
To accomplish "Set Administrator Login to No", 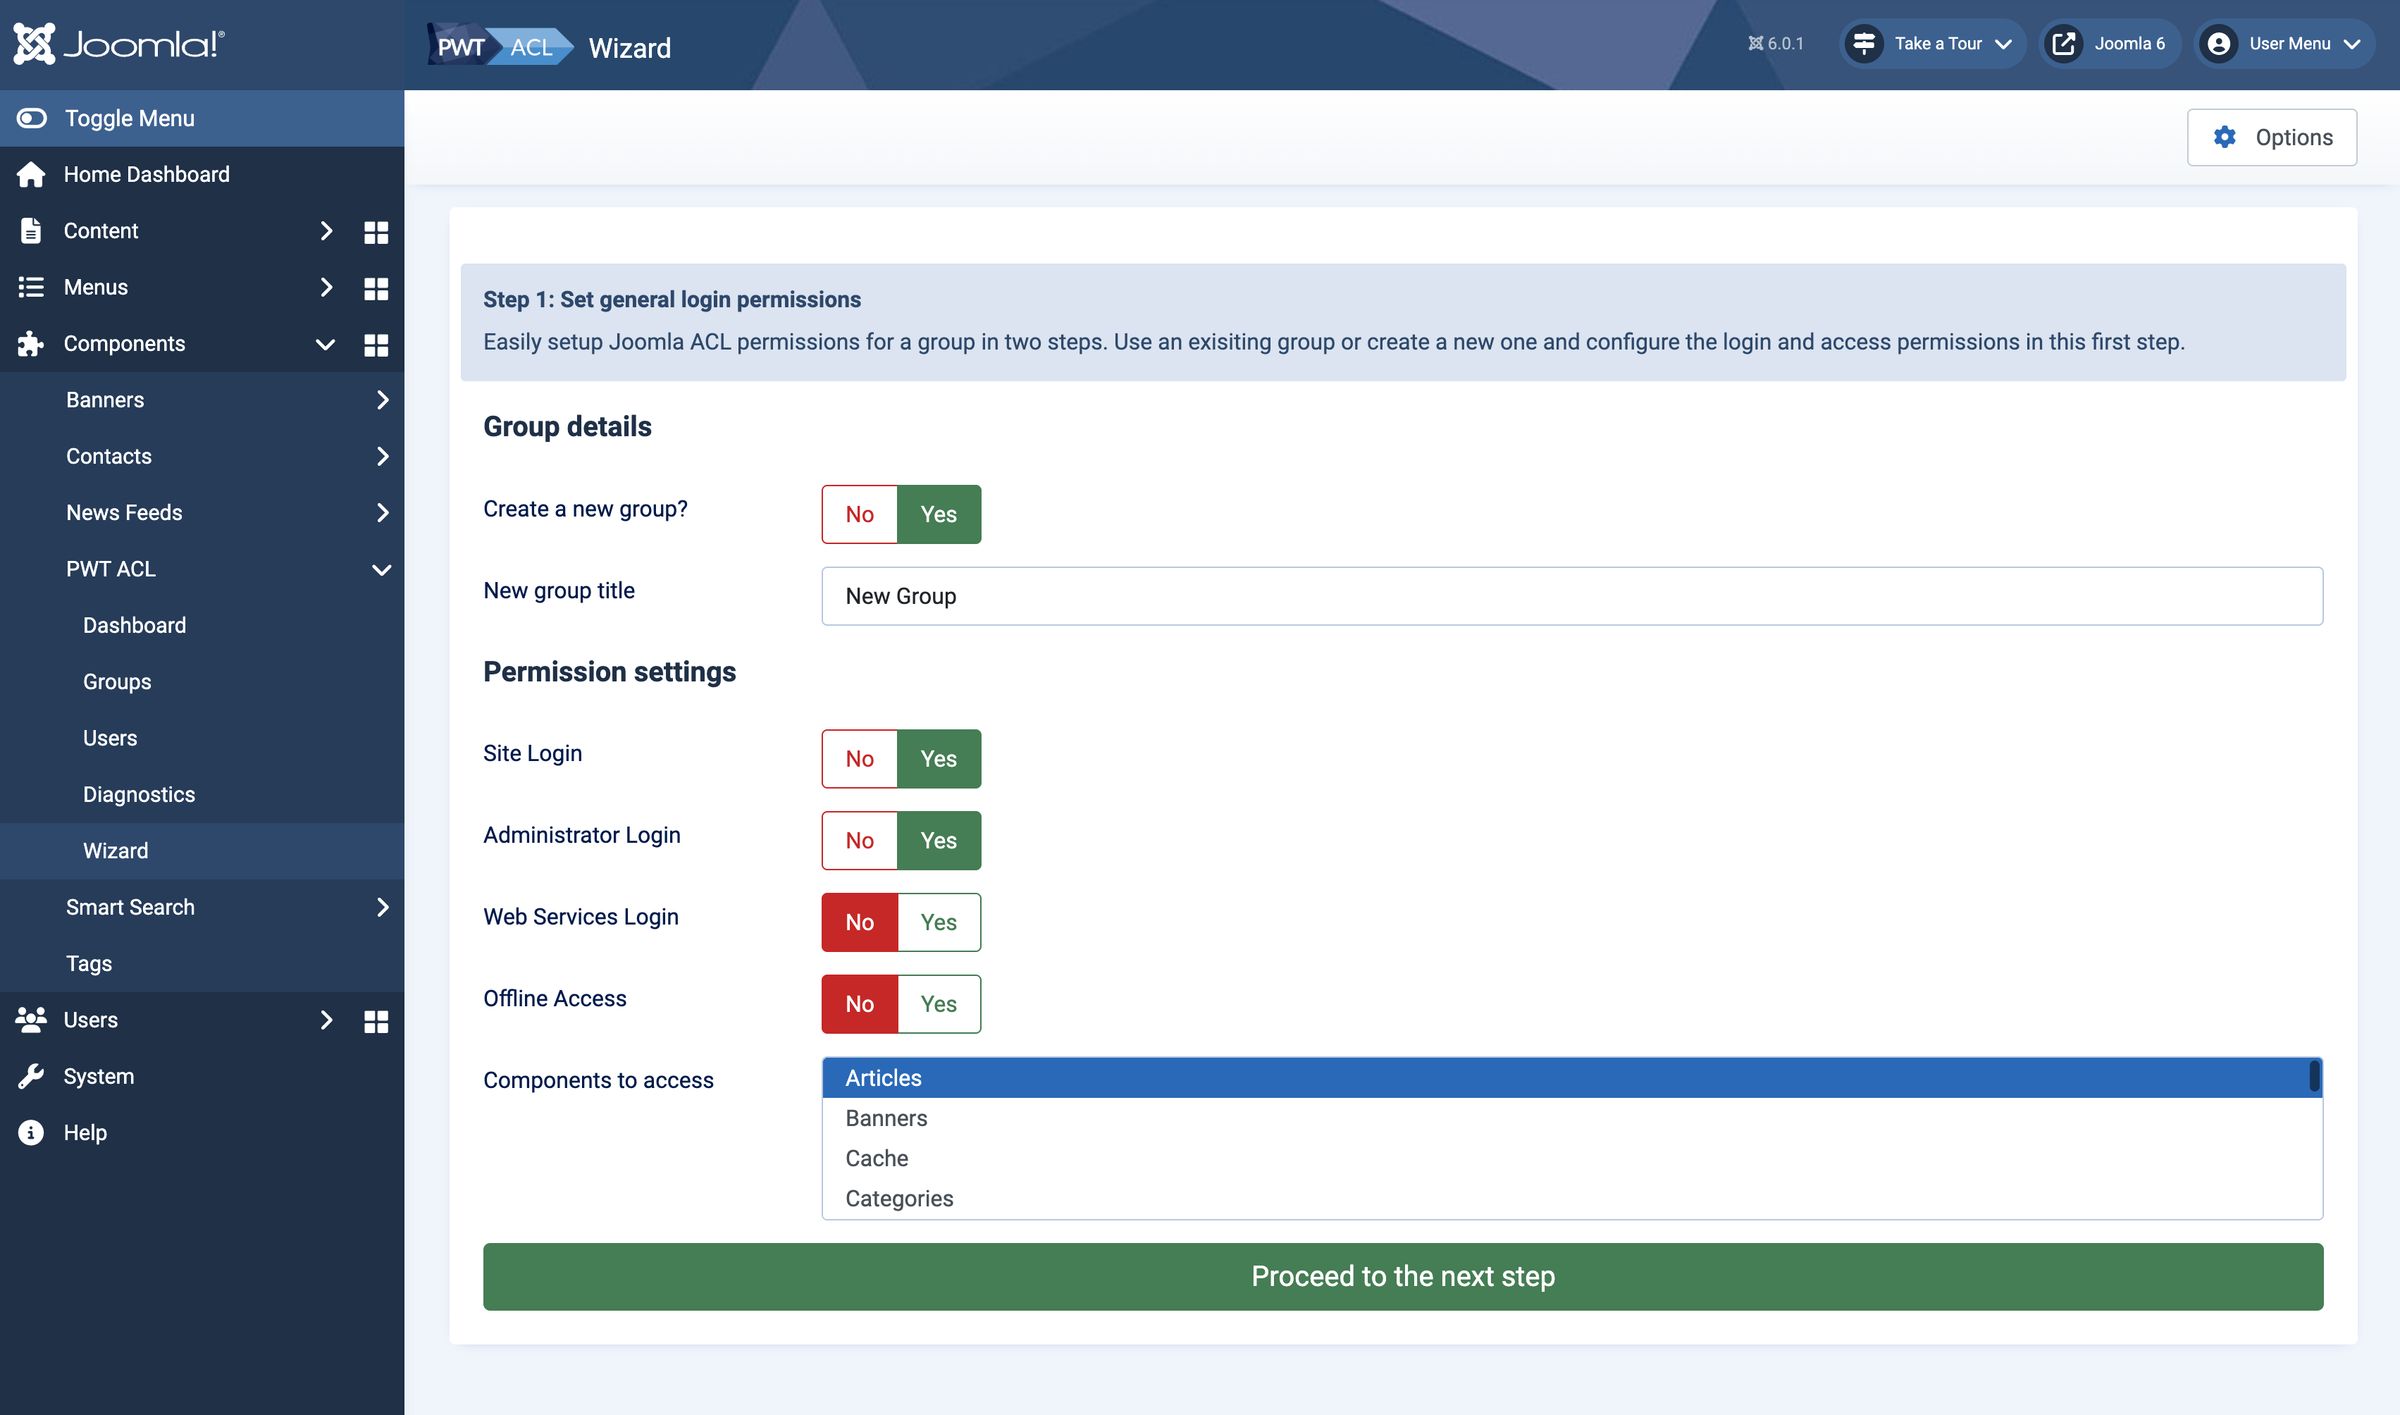I will [859, 840].
